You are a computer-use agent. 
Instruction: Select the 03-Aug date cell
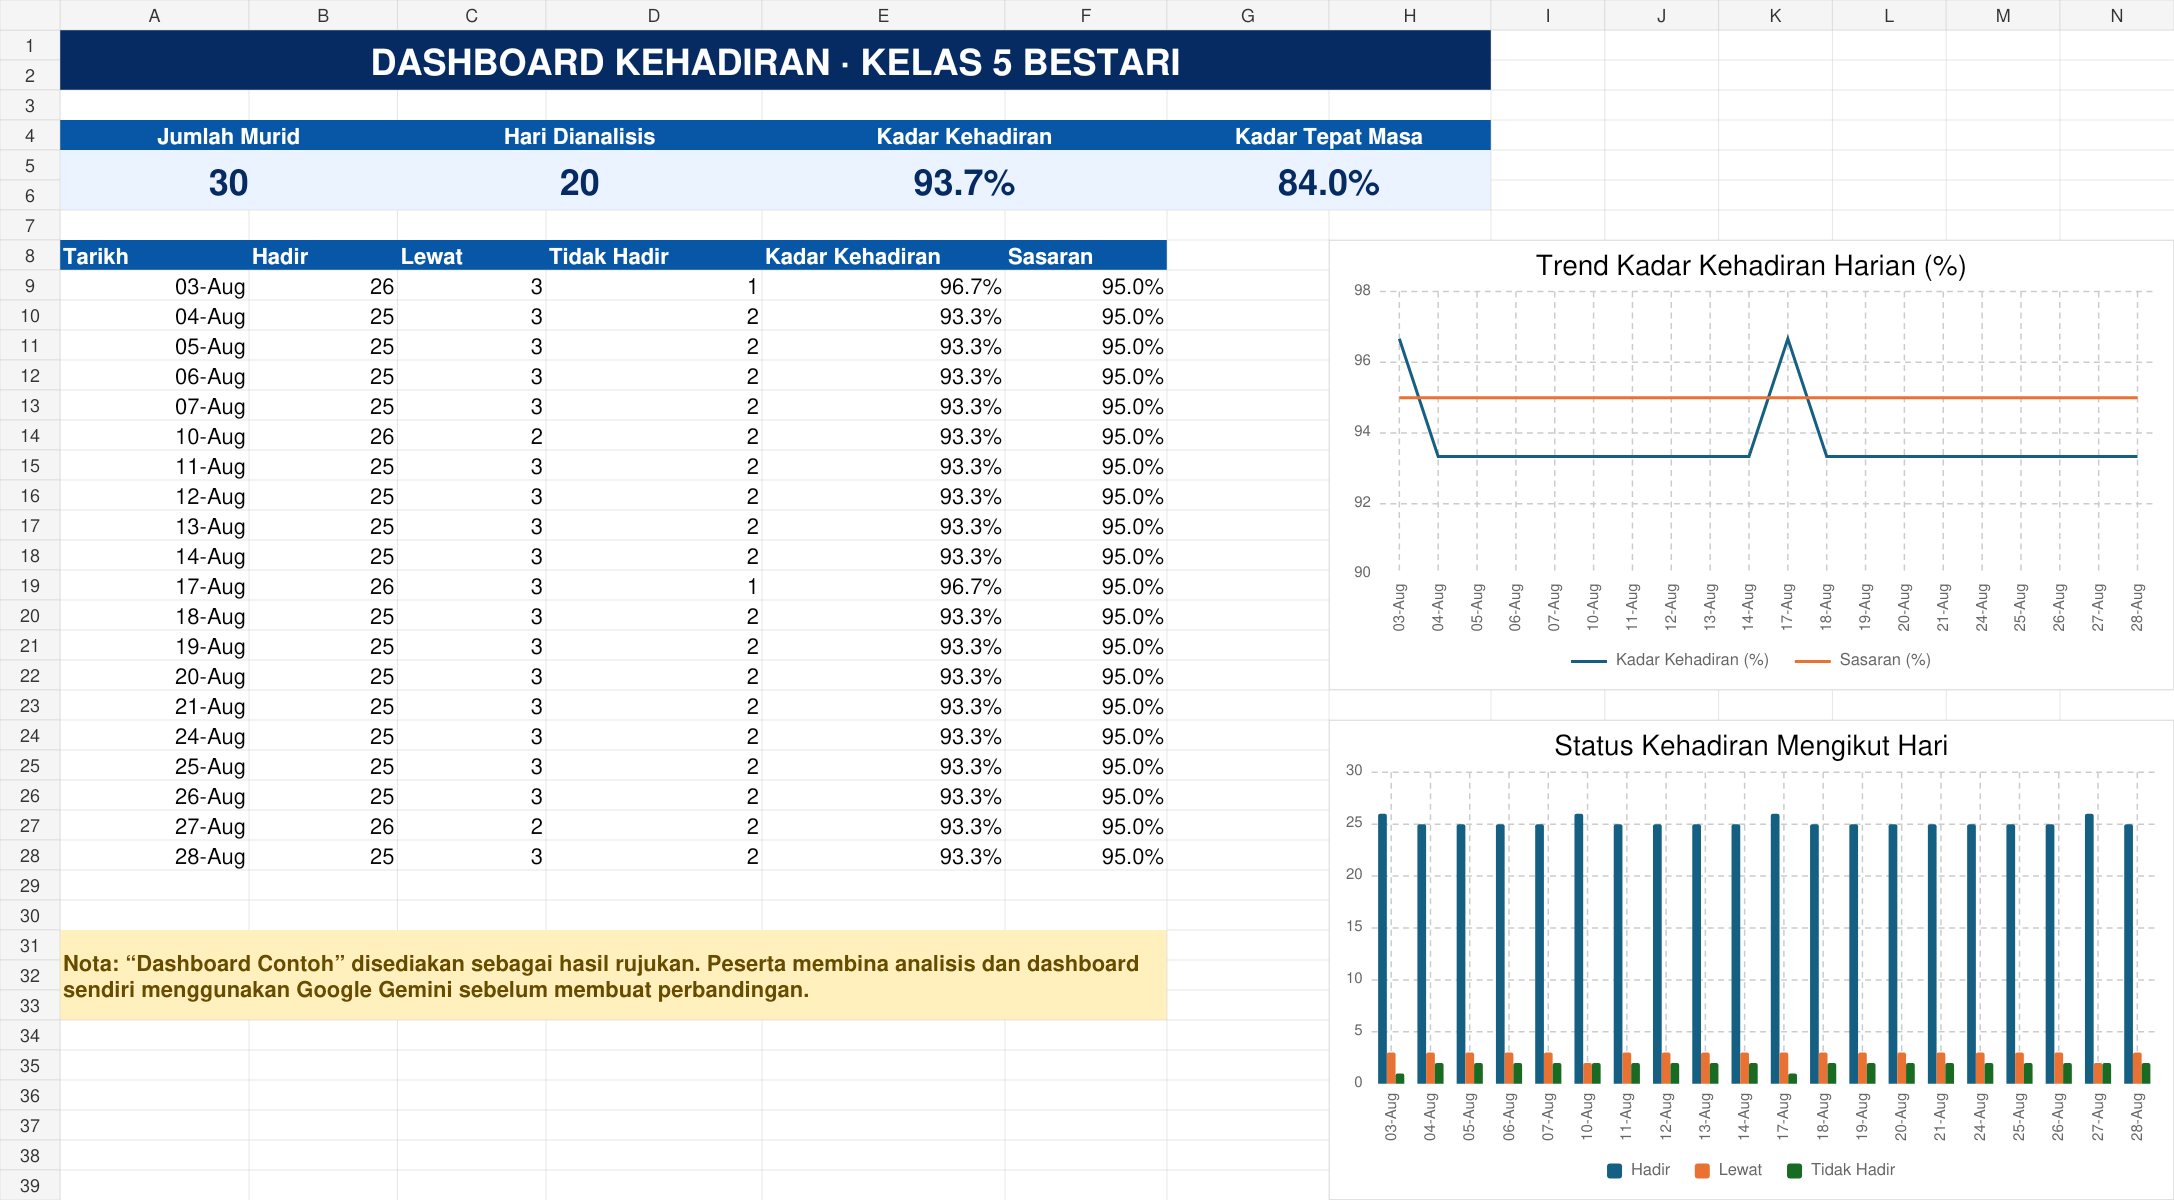[x=154, y=285]
